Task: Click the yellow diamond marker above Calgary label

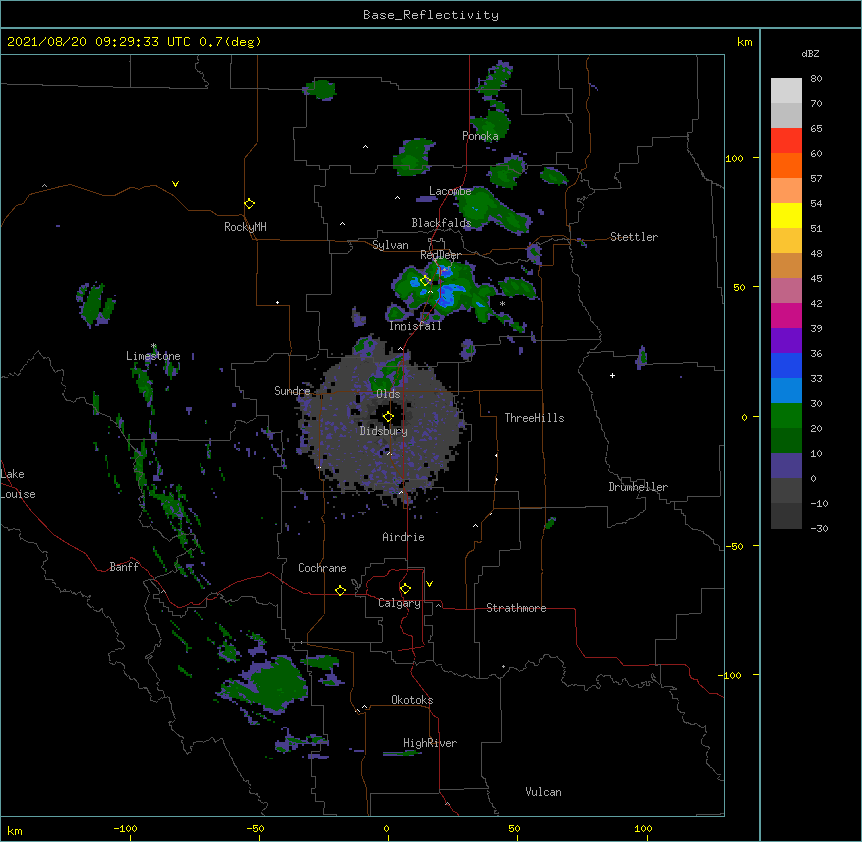Action: (x=405, y=589)
